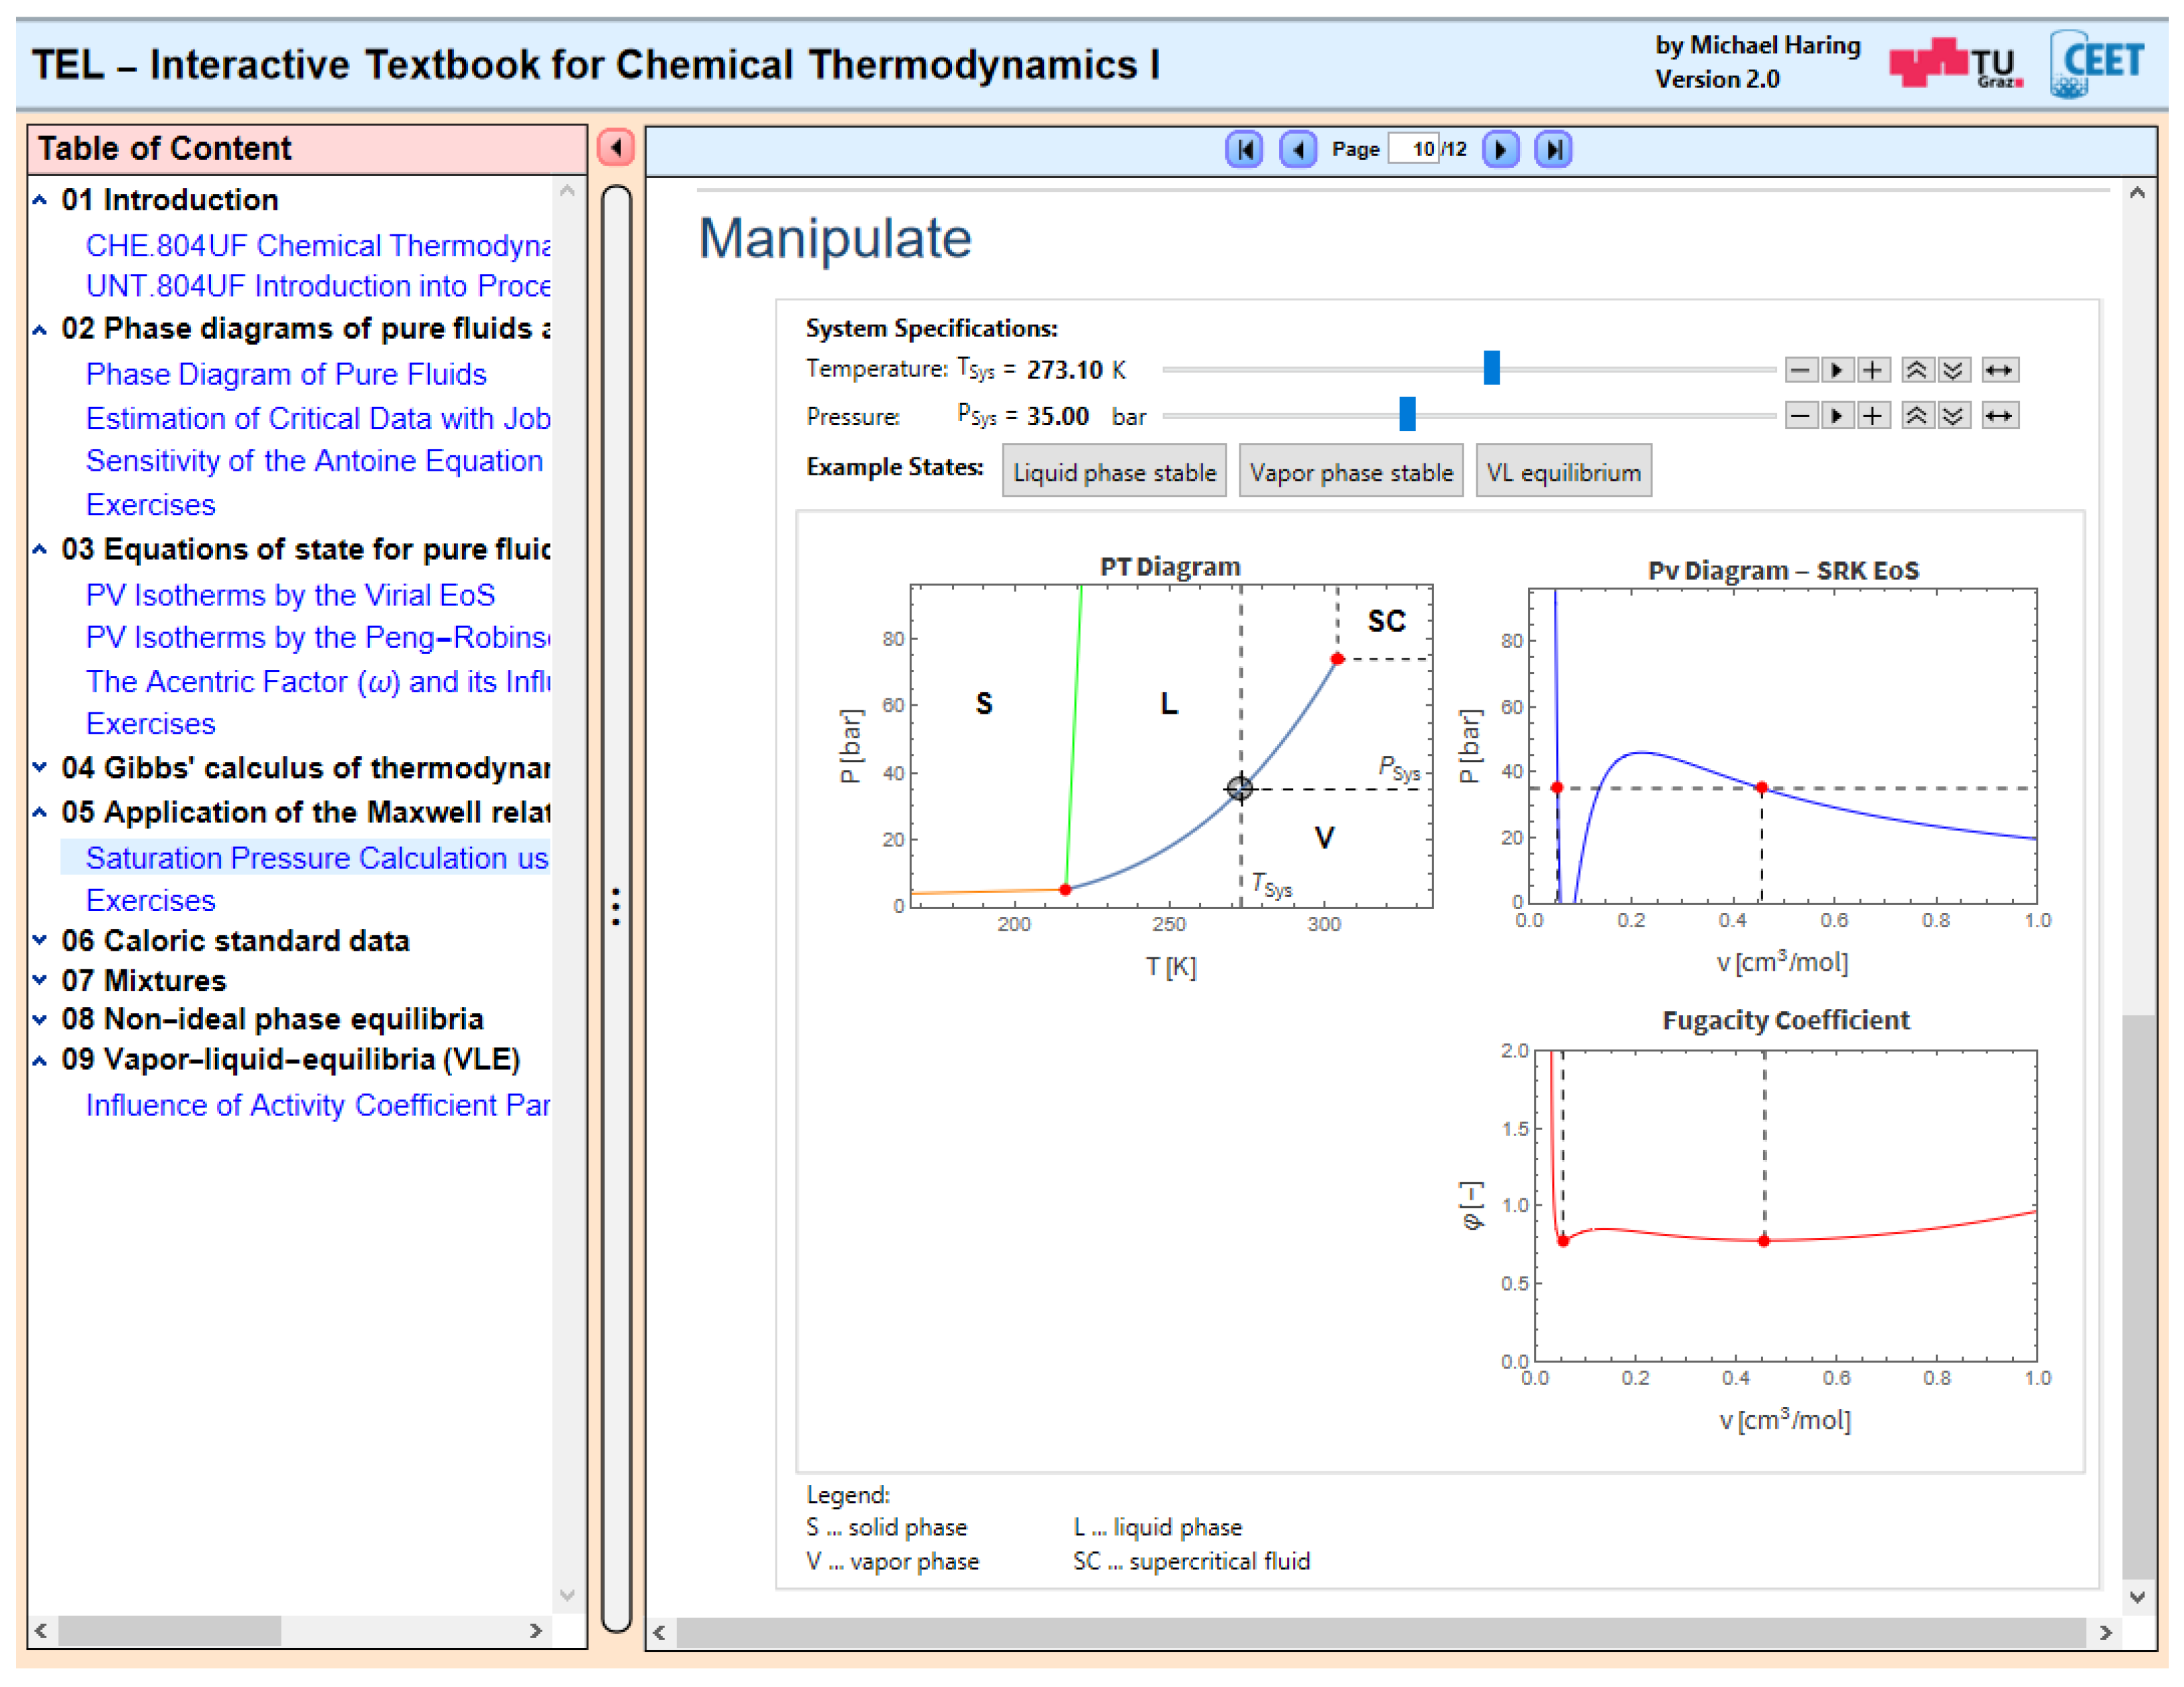The image size is (2184, 1687).
Task: Jump to the last page
Action: pyautogui.click(x=1553, y=150)
